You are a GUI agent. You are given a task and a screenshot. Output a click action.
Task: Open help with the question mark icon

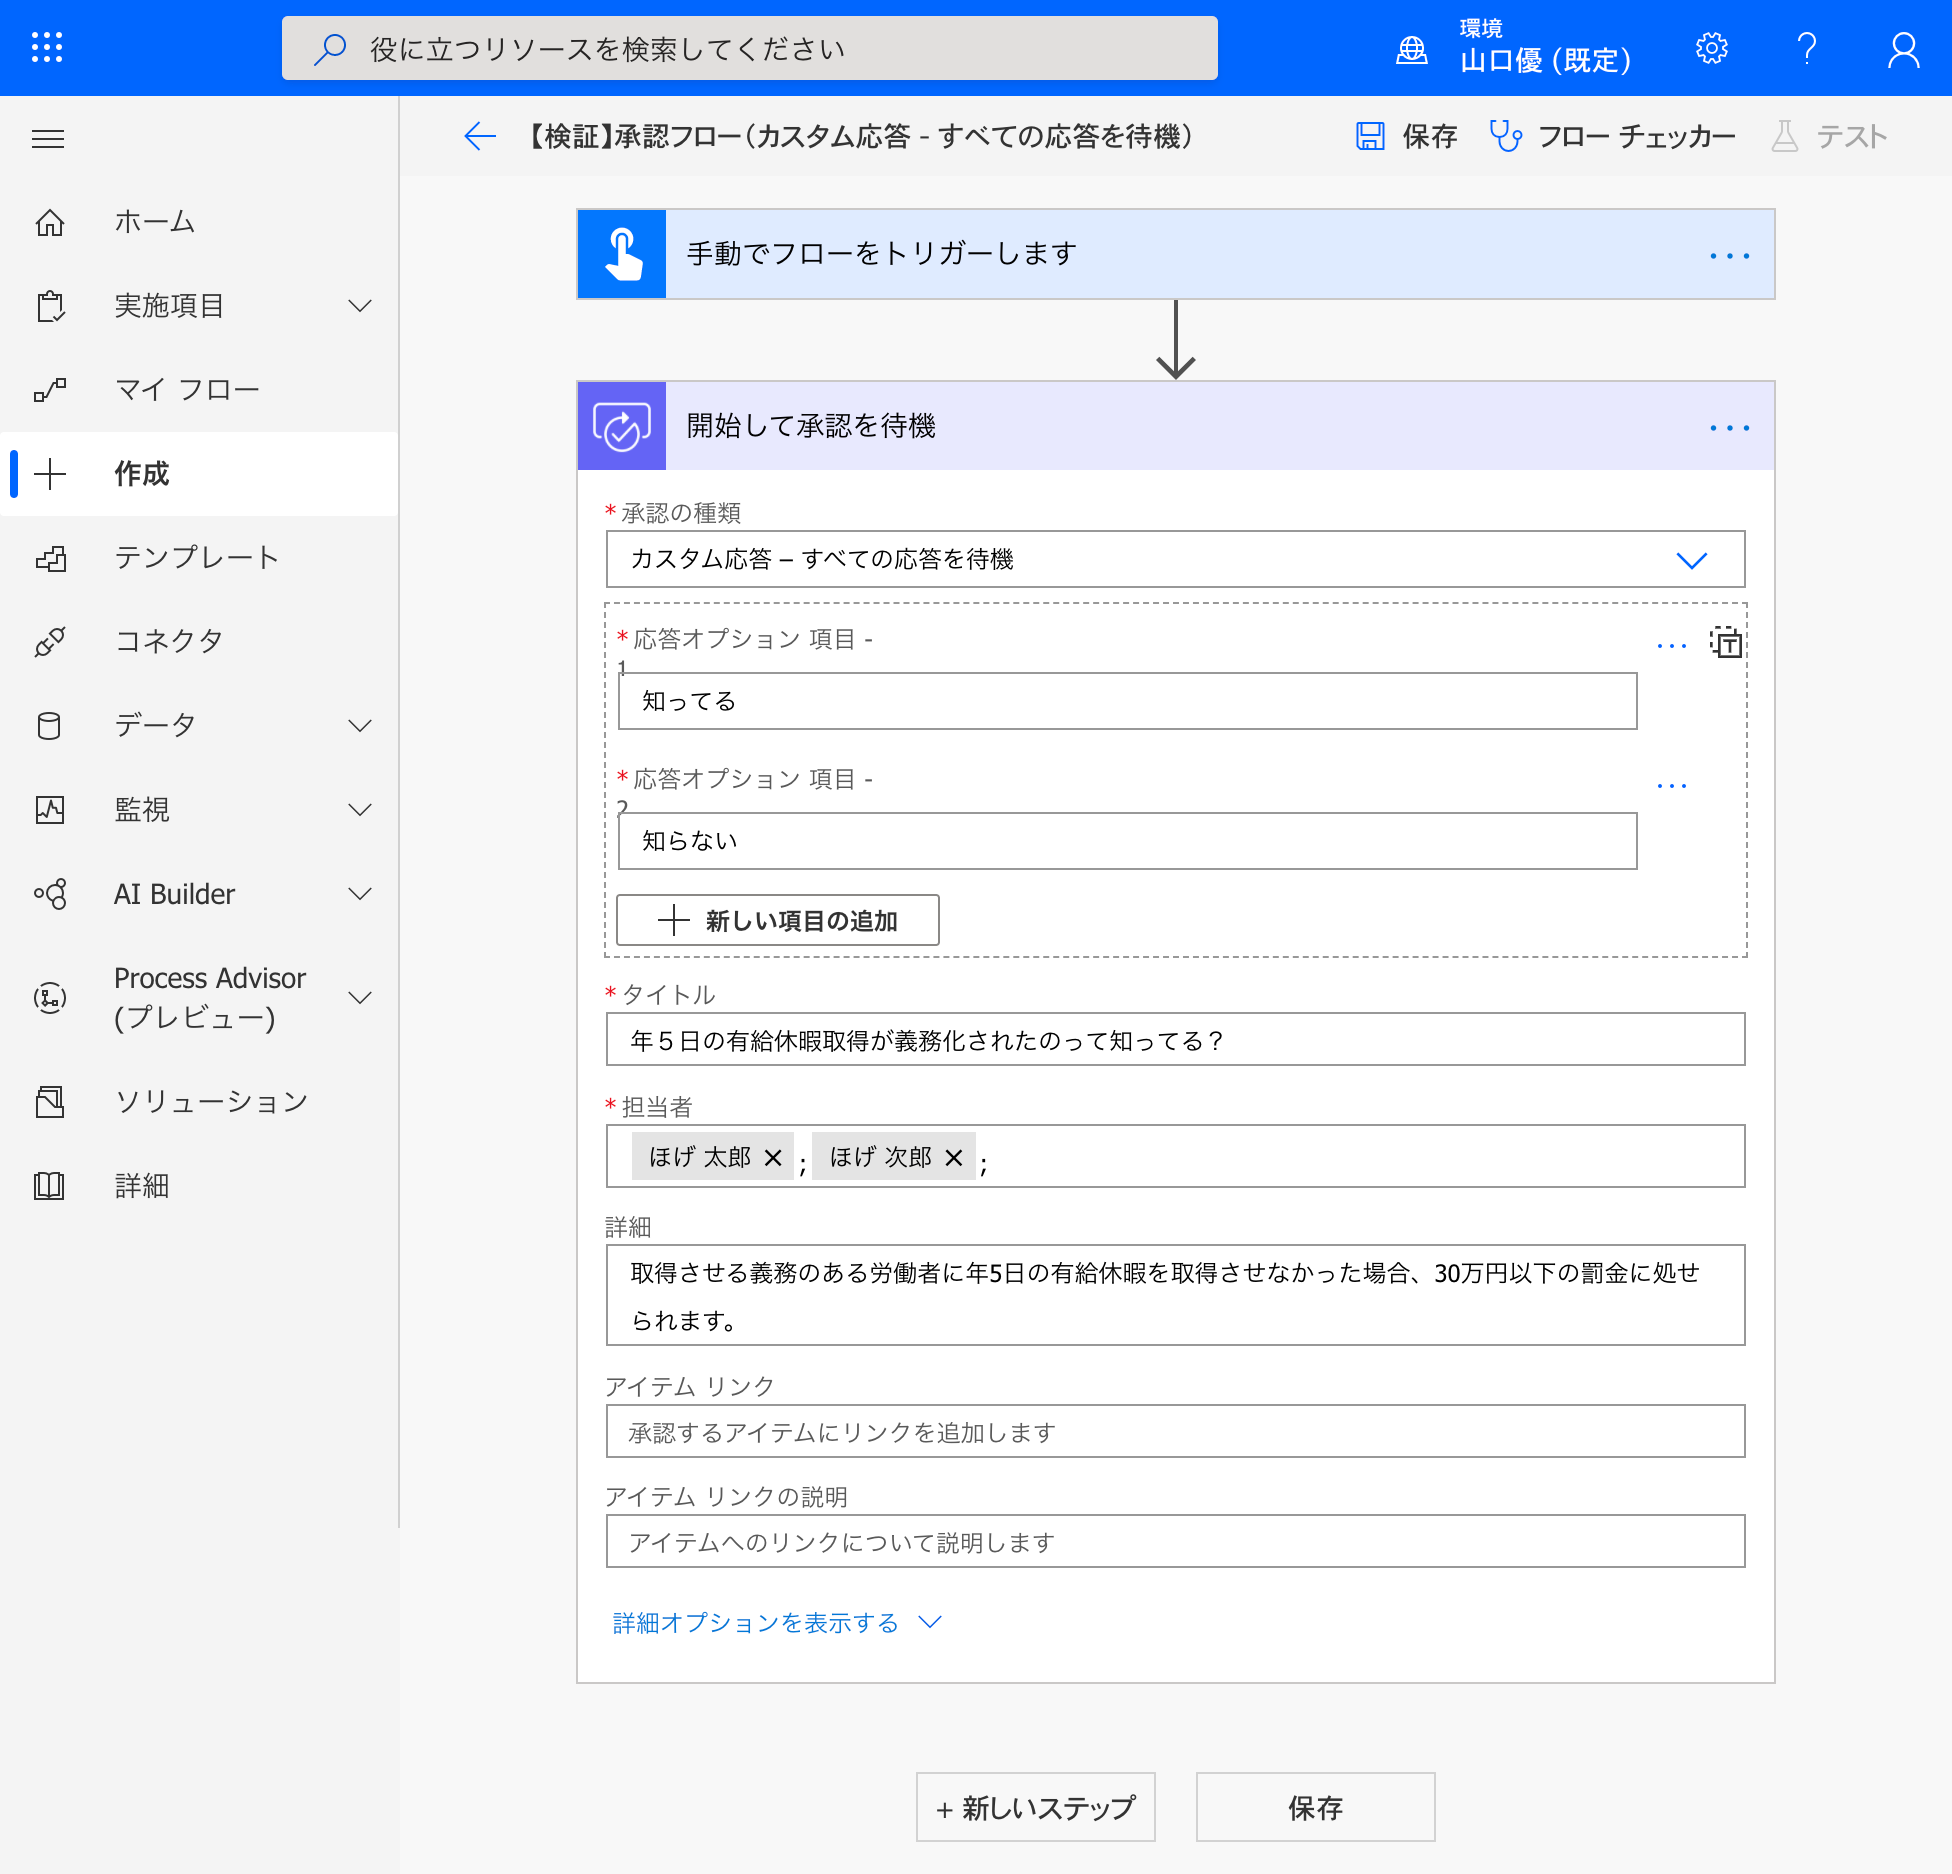click(1807, 47)
